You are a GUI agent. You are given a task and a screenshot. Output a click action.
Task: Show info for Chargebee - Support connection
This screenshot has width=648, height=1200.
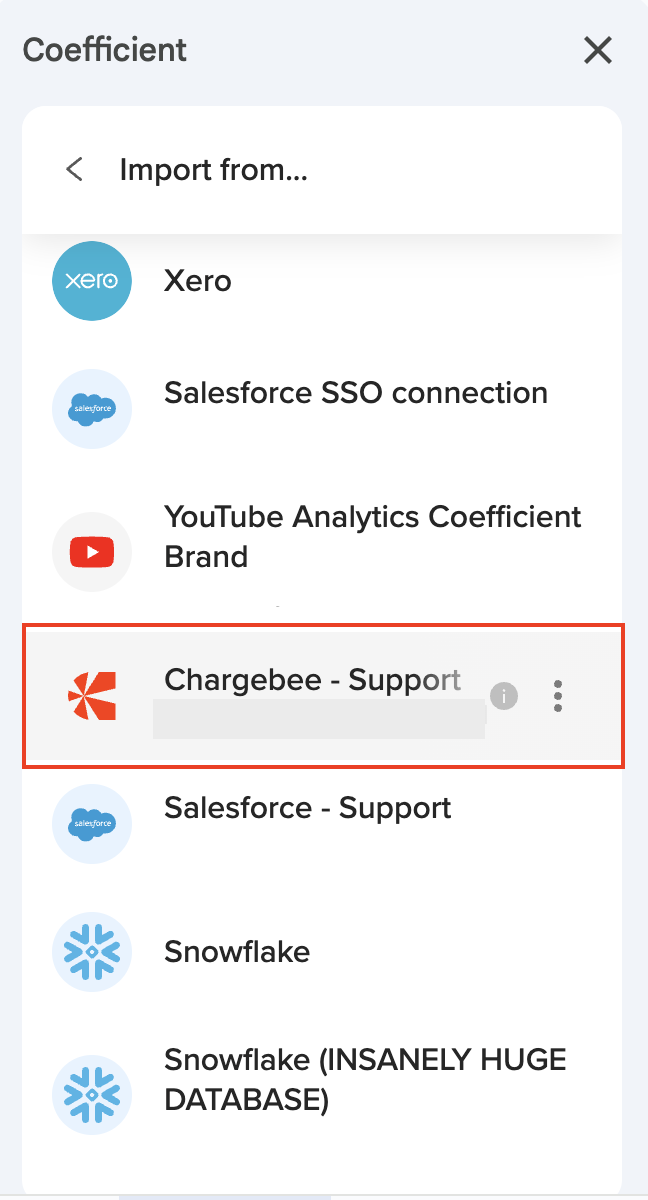(504, 696)
